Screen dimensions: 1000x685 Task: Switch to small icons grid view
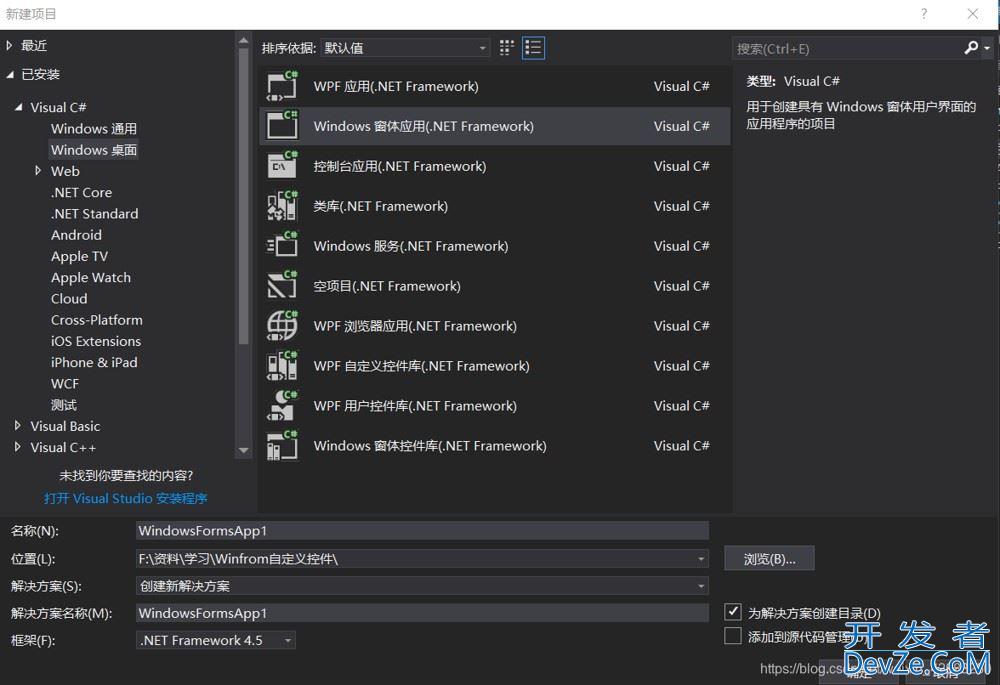[506, 48]
